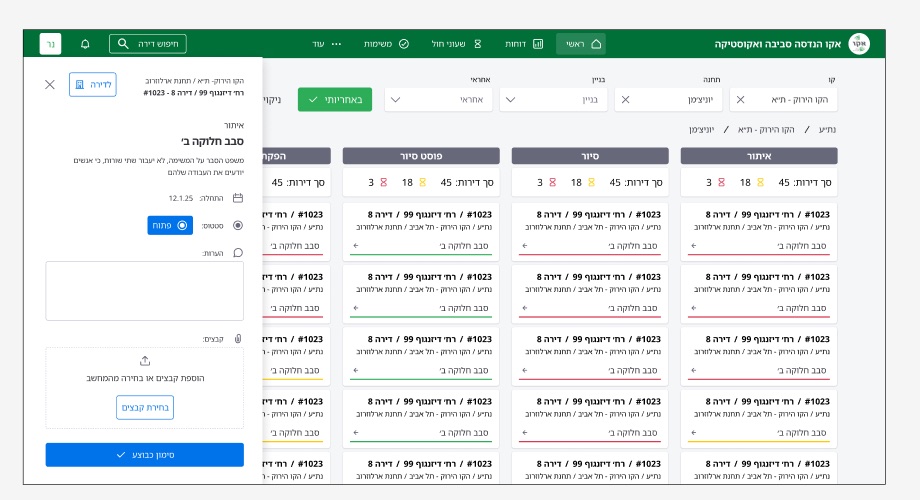This screenshot has width=920, height=500.
Task: Click the paperclip icon beside קבצים
Action: 238,339
